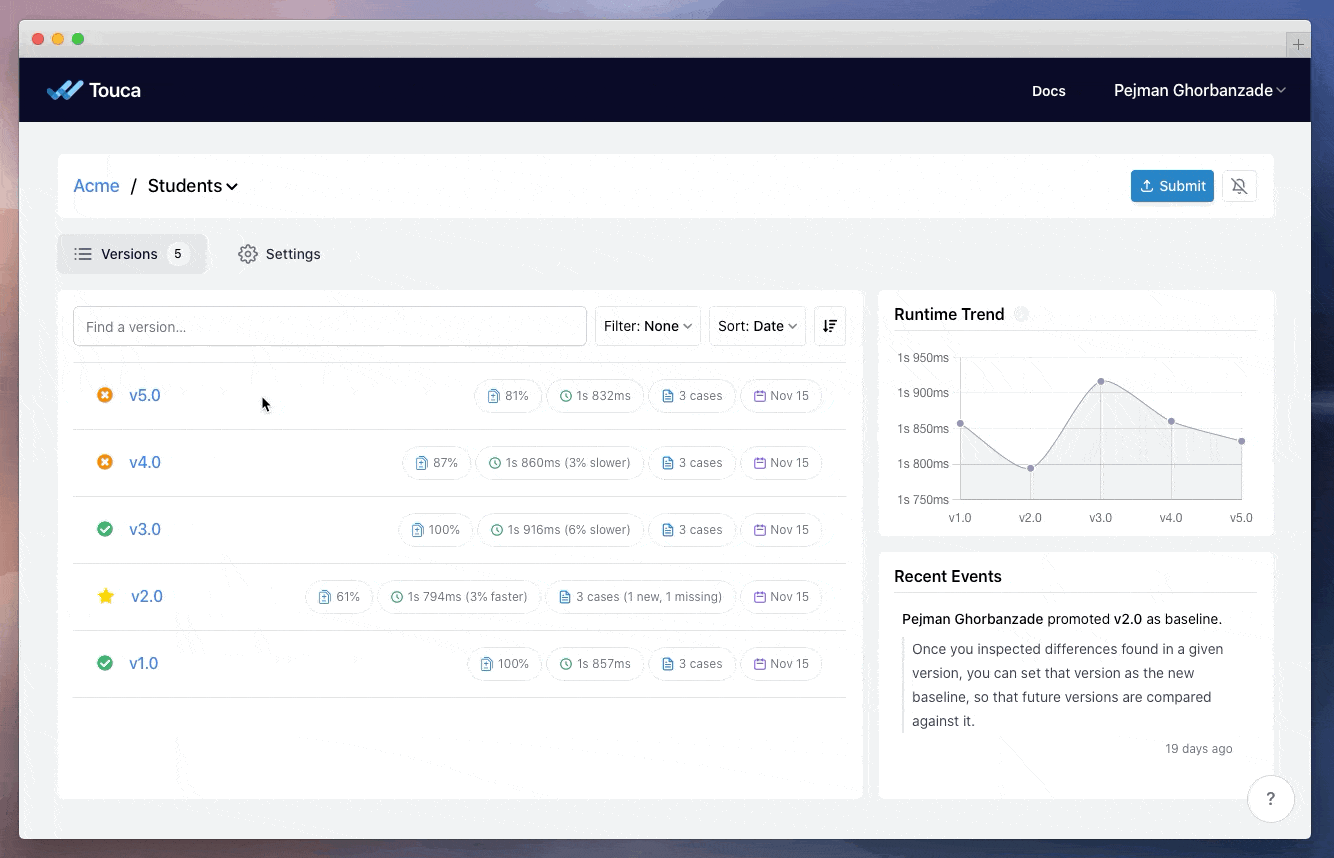Screen dimensions: 1334x858
Task: Click the v4.0 data point on the chart
Action: pos(1171,421)
